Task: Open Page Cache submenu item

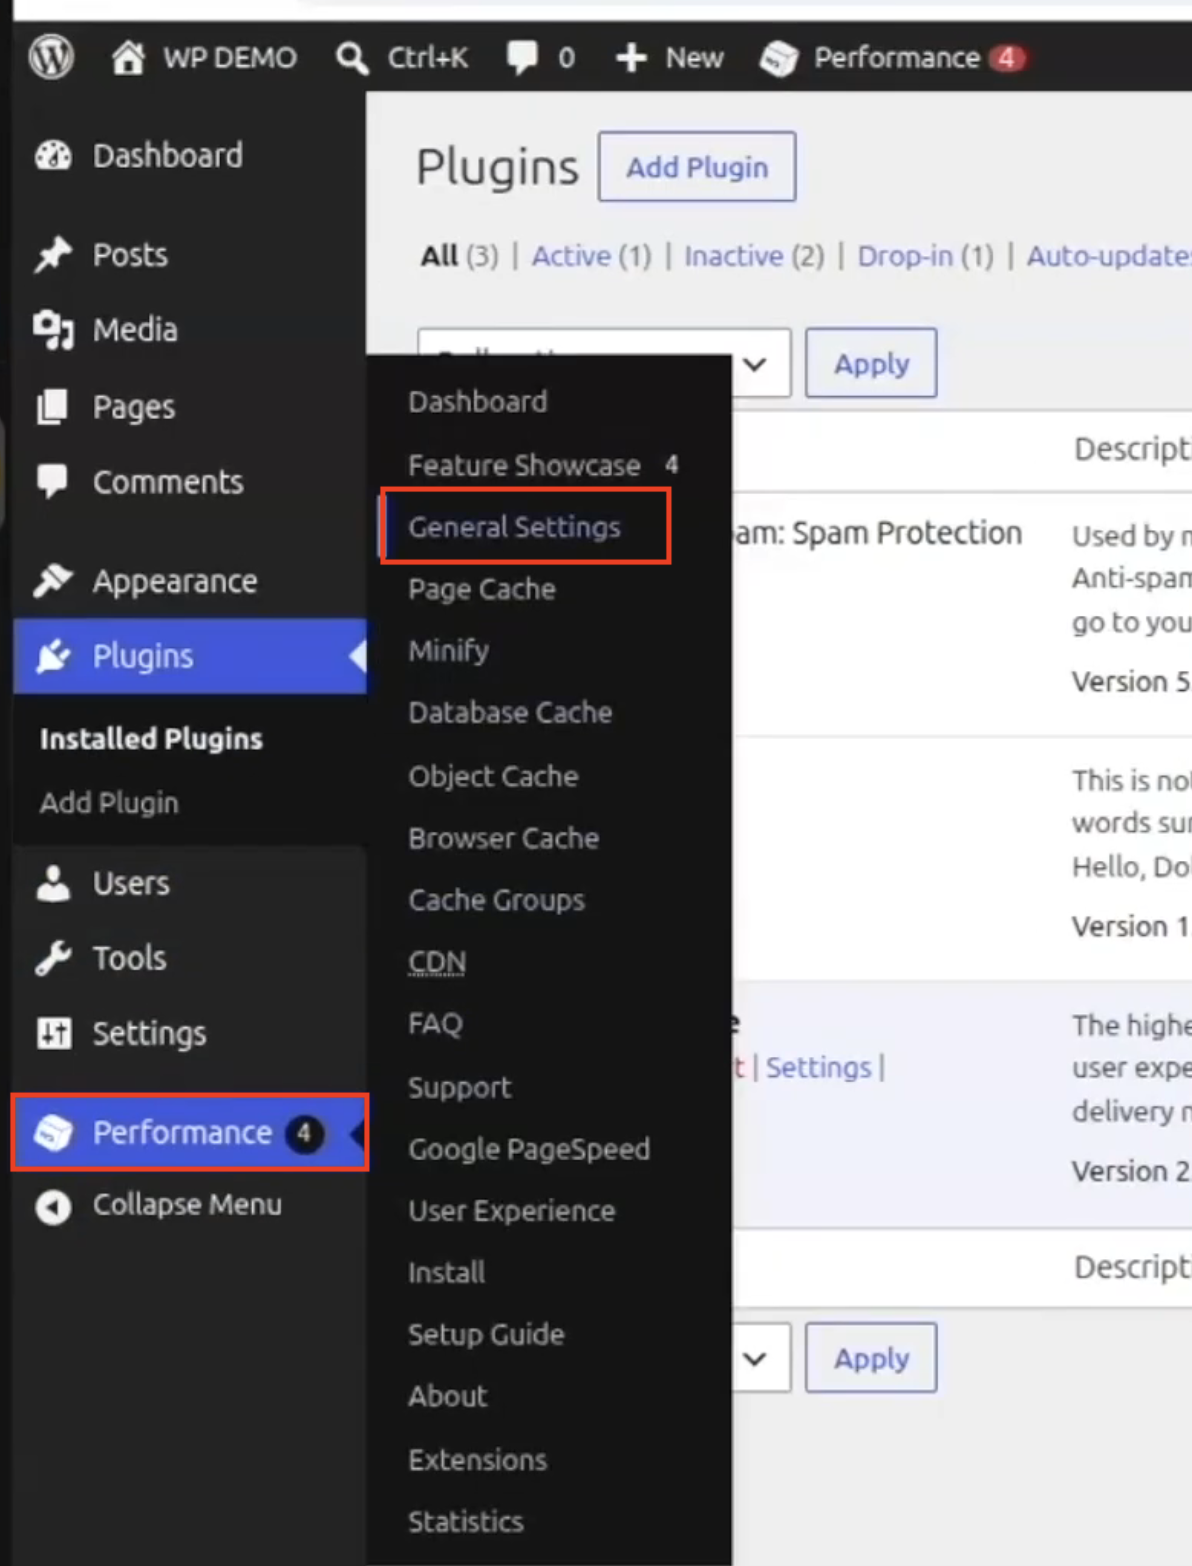Action: pyautogui.click(x=482, y=589)
